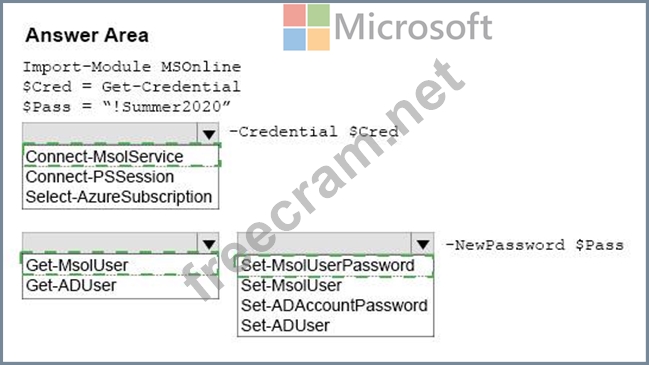Click the Import-Module MSOnline code line
Viewport: 649px width, 365px height.
[132, 67]
